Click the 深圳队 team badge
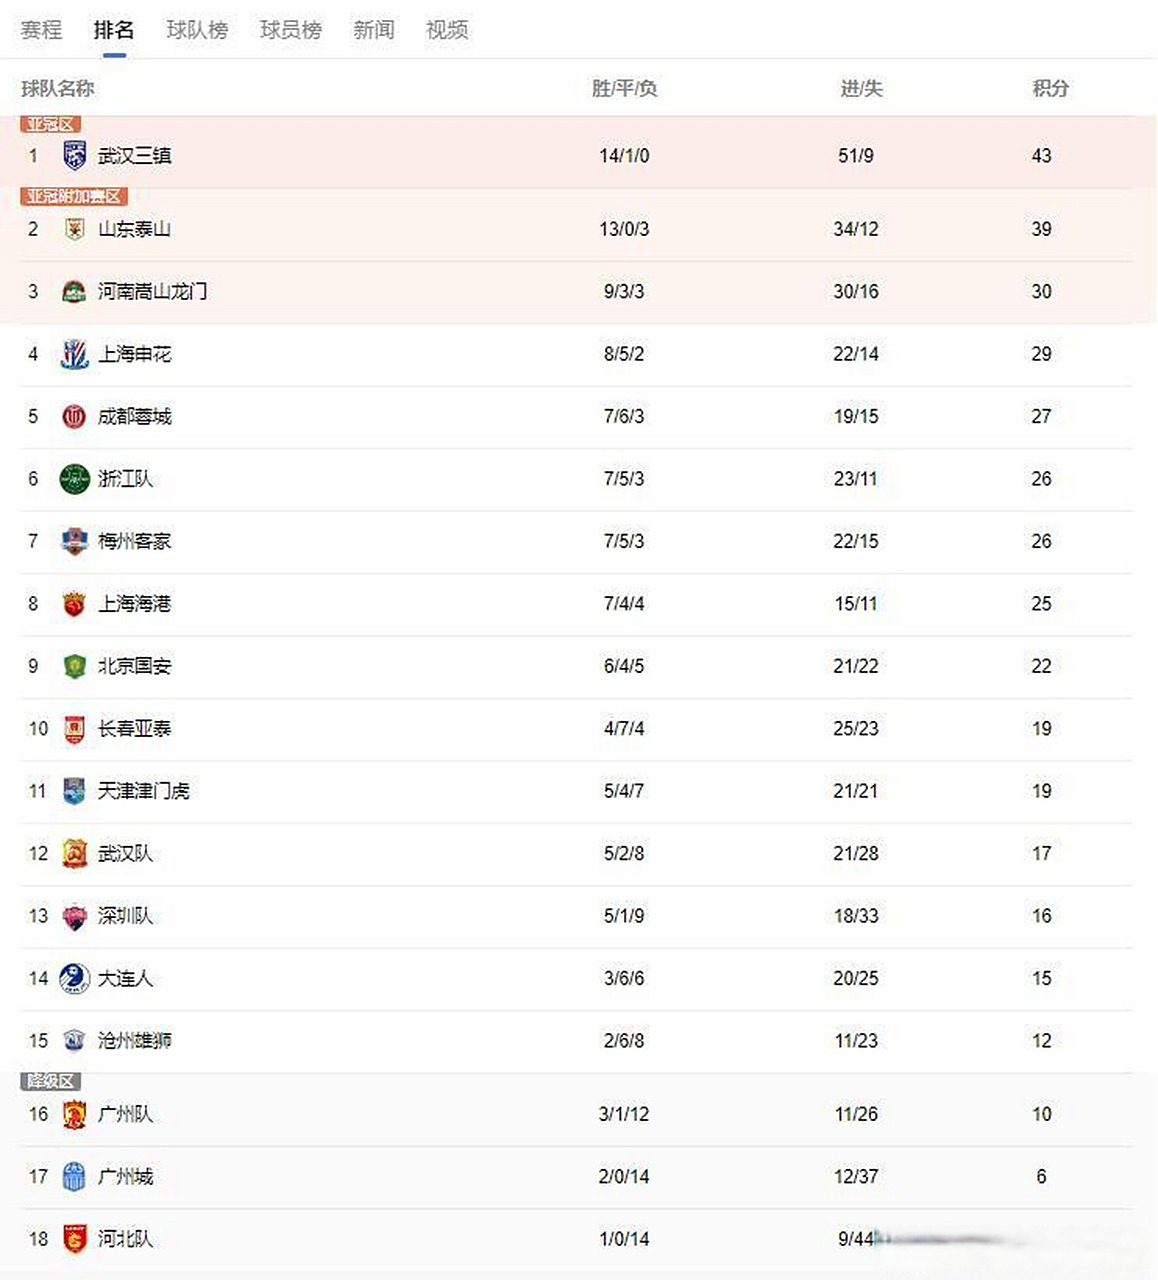The width and height of the screenshot is (1158, 1280). (x=74, y=916)
